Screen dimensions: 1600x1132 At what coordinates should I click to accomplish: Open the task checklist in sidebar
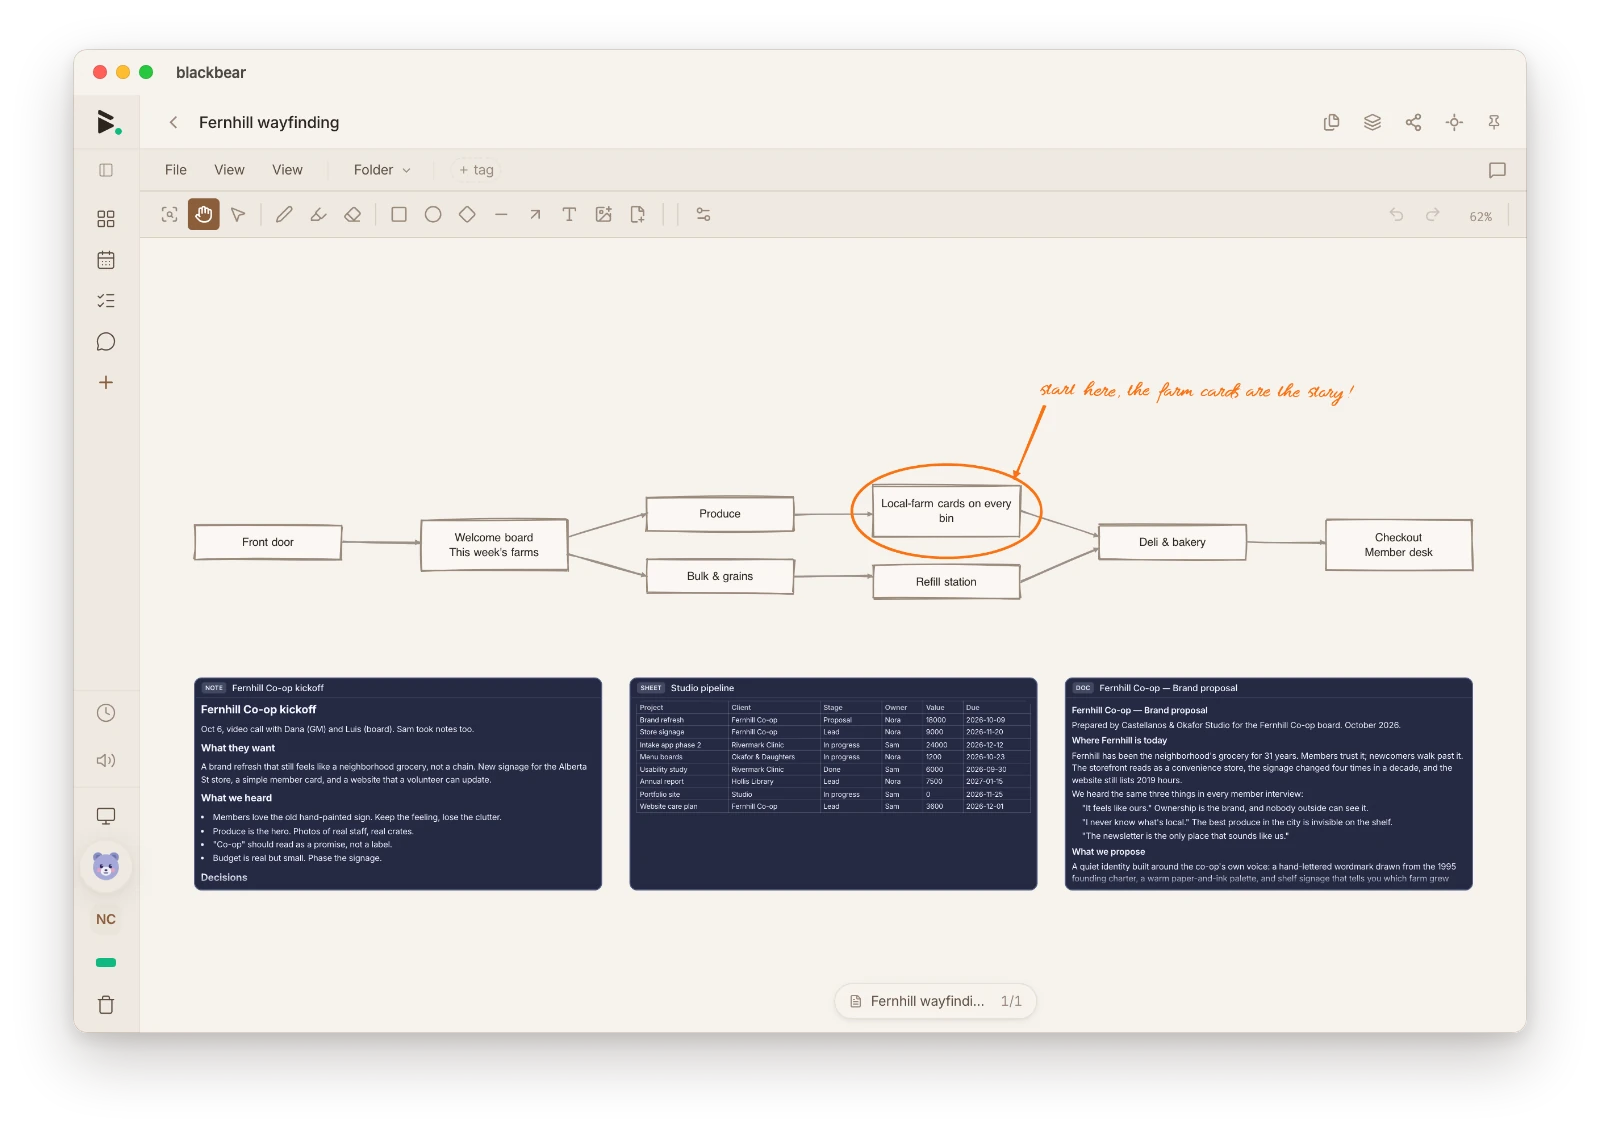106,301
